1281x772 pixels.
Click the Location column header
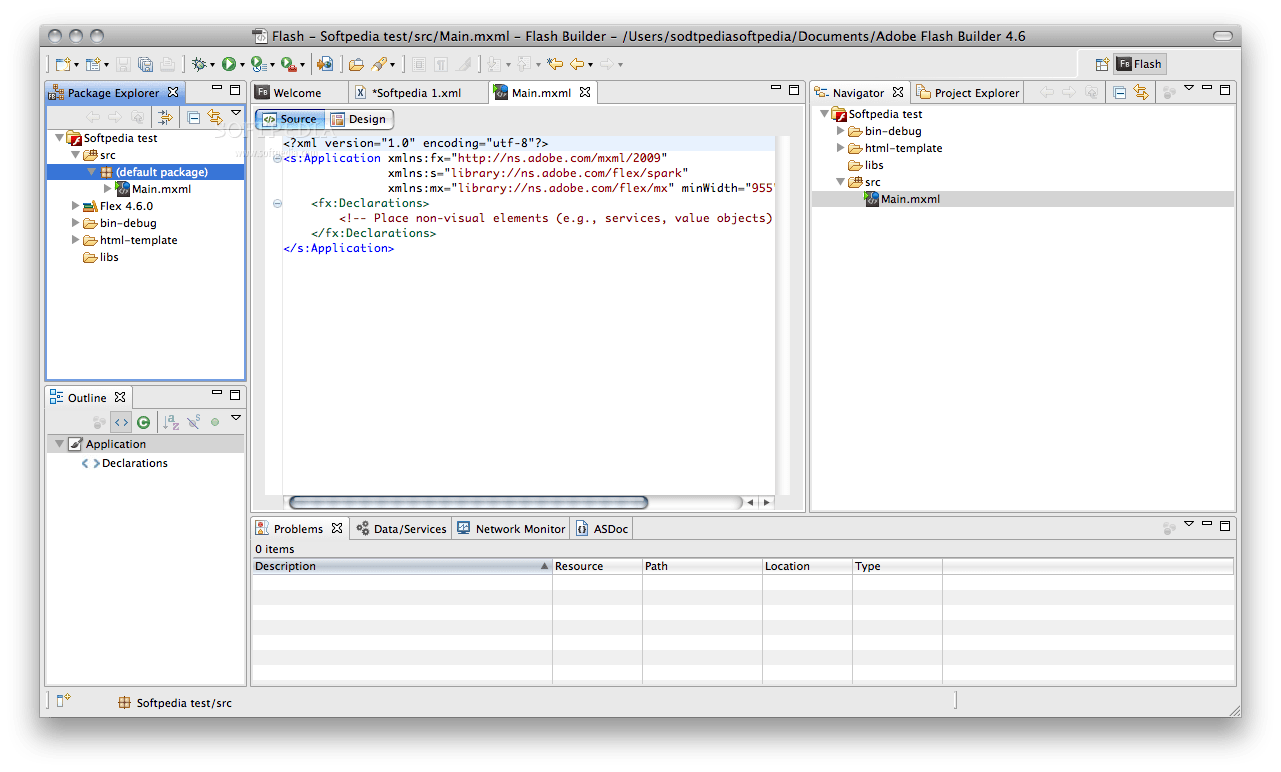(807, 566)
